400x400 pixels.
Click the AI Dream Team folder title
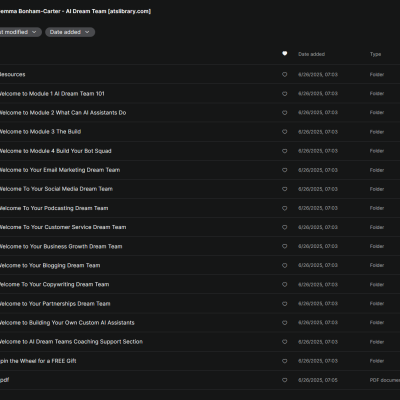pyautogui.click(x=75, y=11)
